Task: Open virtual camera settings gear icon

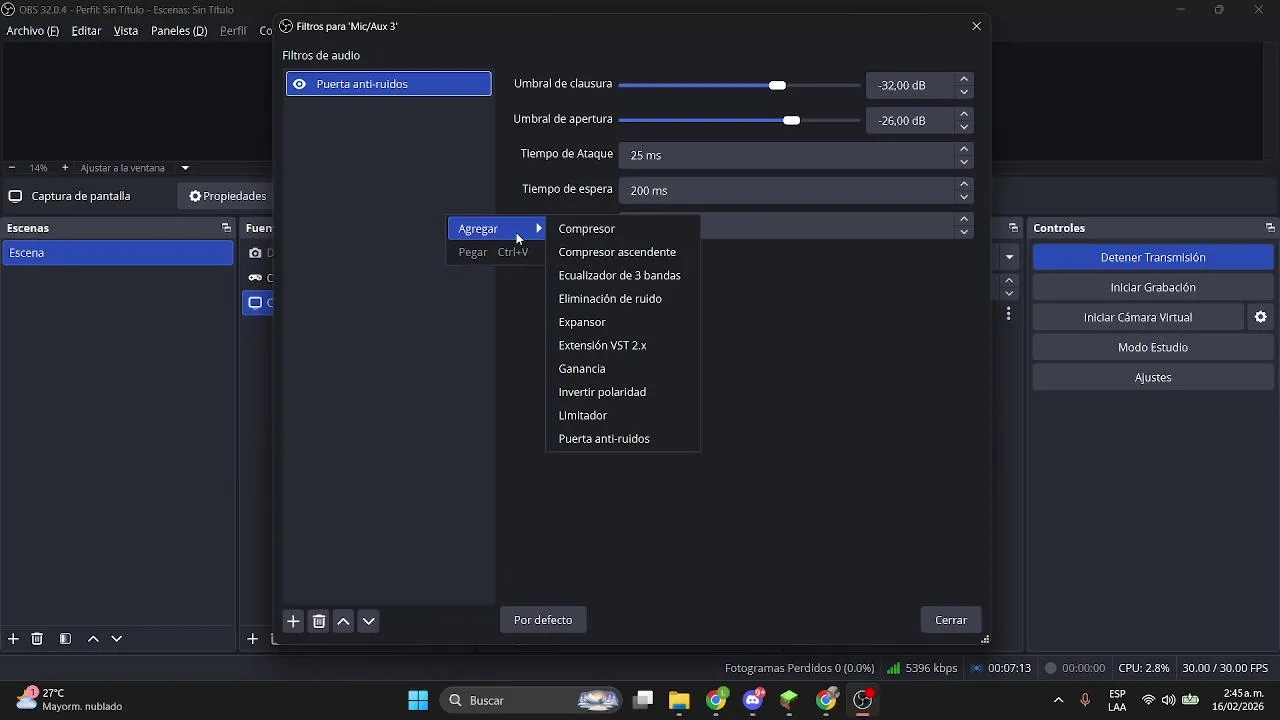Action: point(1261,317)
